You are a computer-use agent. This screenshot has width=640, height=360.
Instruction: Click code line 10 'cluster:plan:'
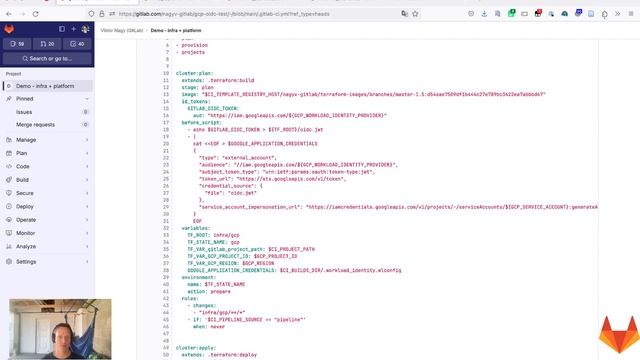[195, 73]
